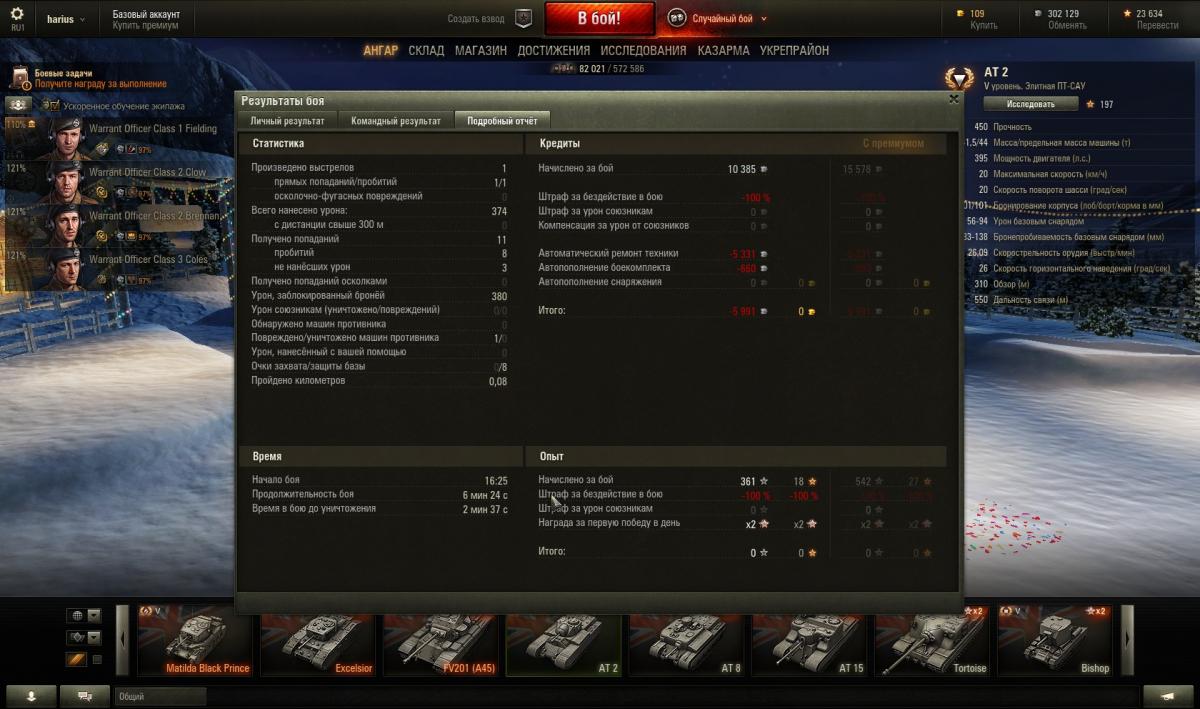Click the orange stripe favorites filter icon
This screenshot has height=709, width=1200.
76,659
